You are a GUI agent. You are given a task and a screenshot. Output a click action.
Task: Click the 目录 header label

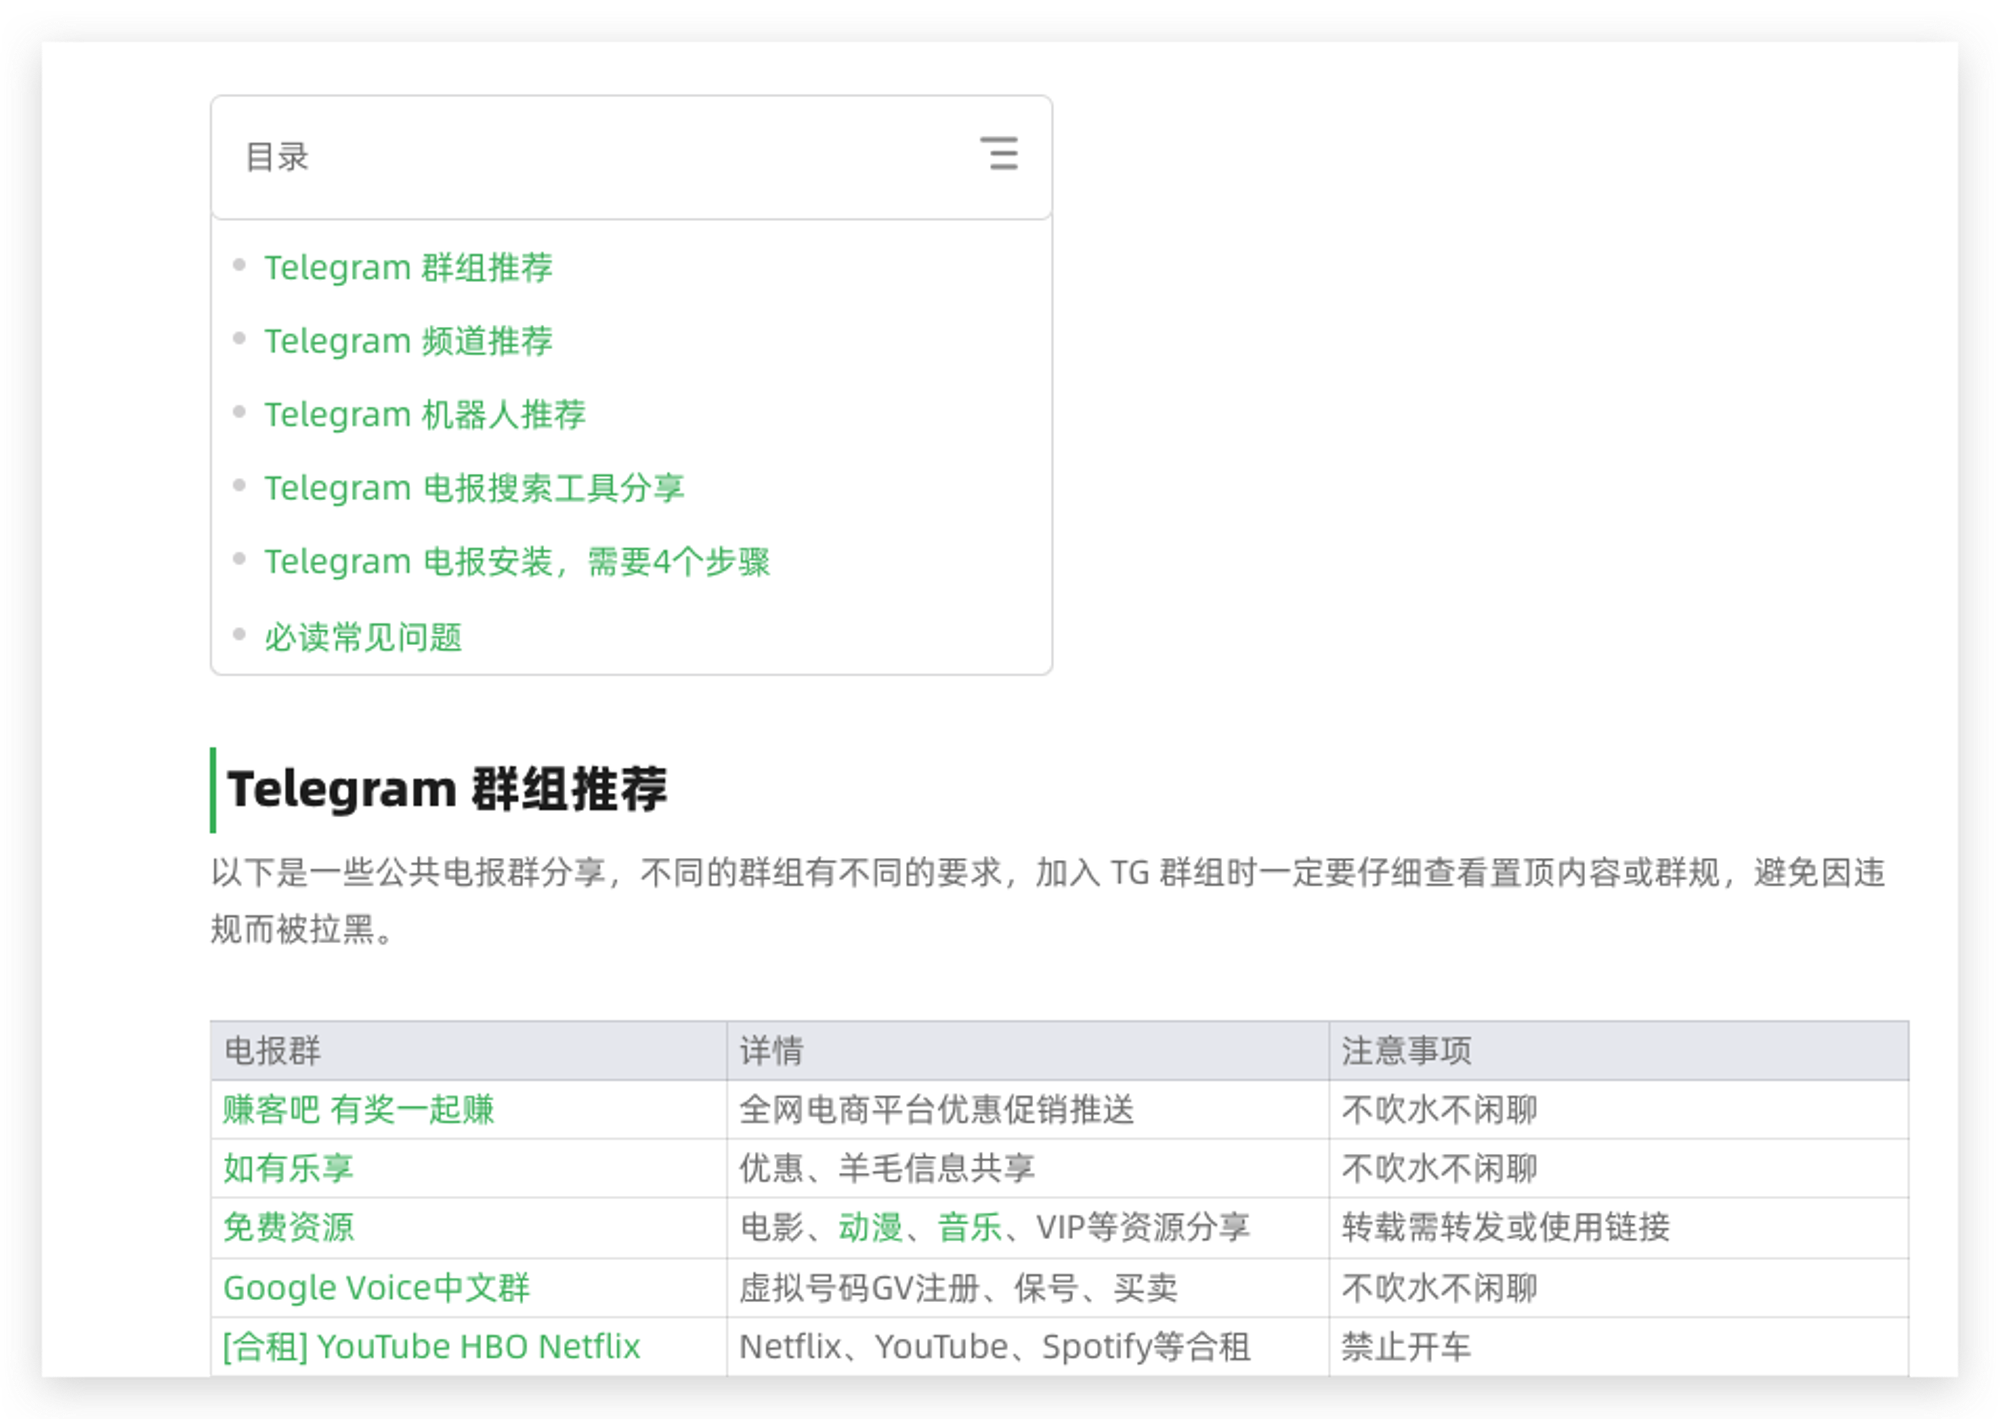pyautogui.click(x=277, y=157)
